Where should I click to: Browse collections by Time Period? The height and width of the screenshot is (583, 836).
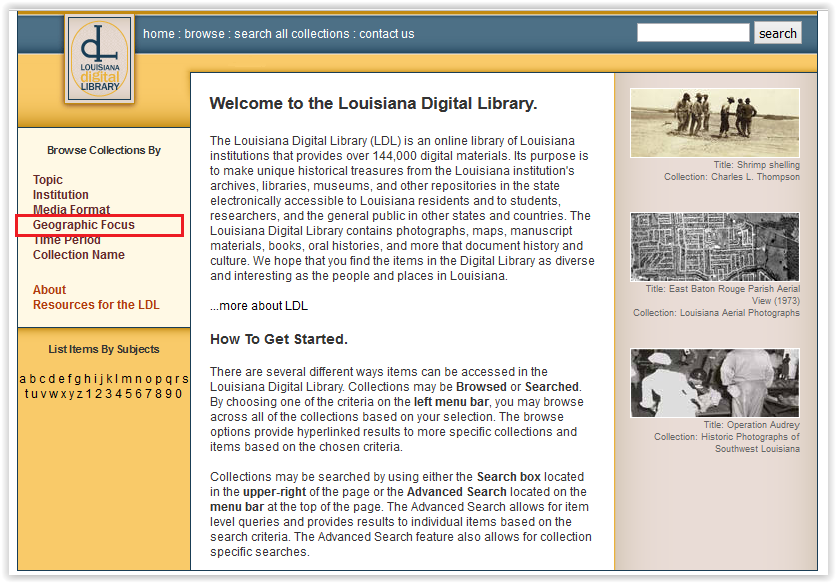pos(67,239)
